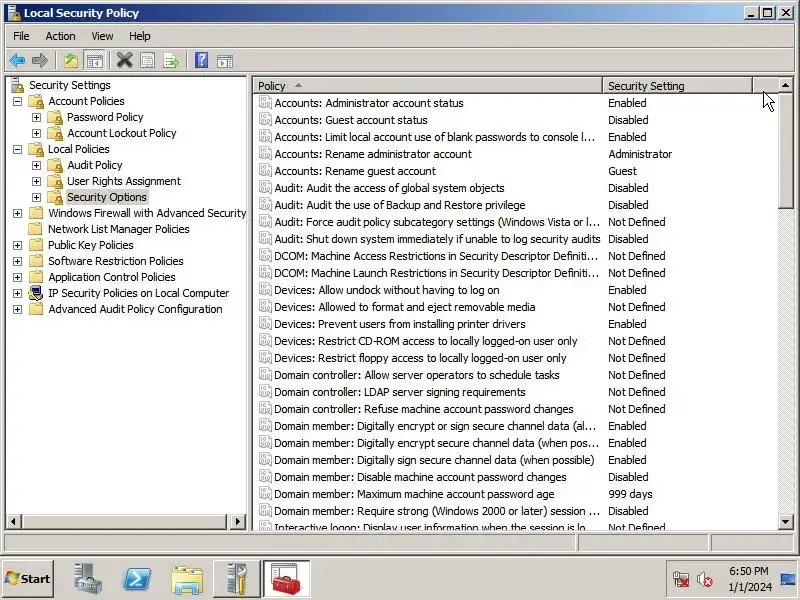
Task: Expand the Public Key Policies node
Action: pyautogui.click(x=17, y=245)
